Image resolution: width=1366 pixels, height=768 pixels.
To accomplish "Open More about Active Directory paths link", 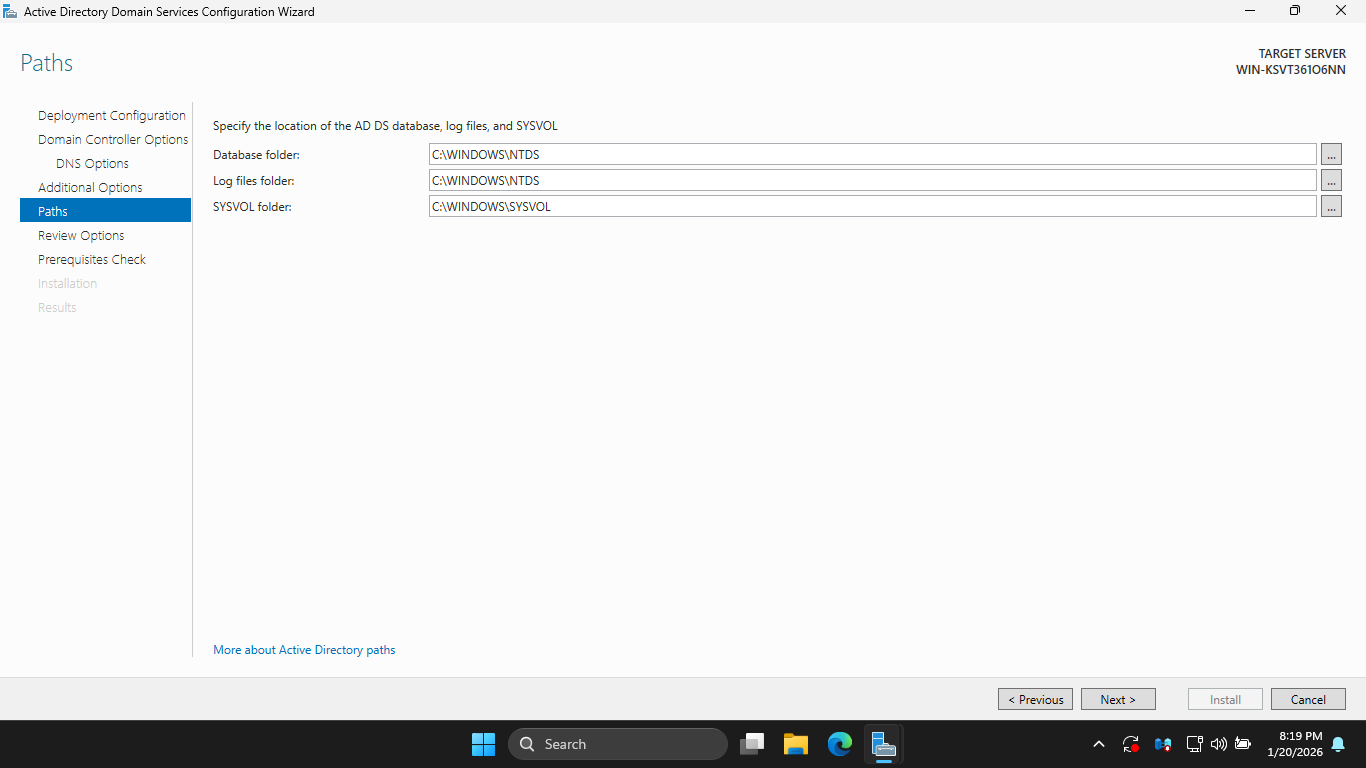I will [x=304, y=650].
